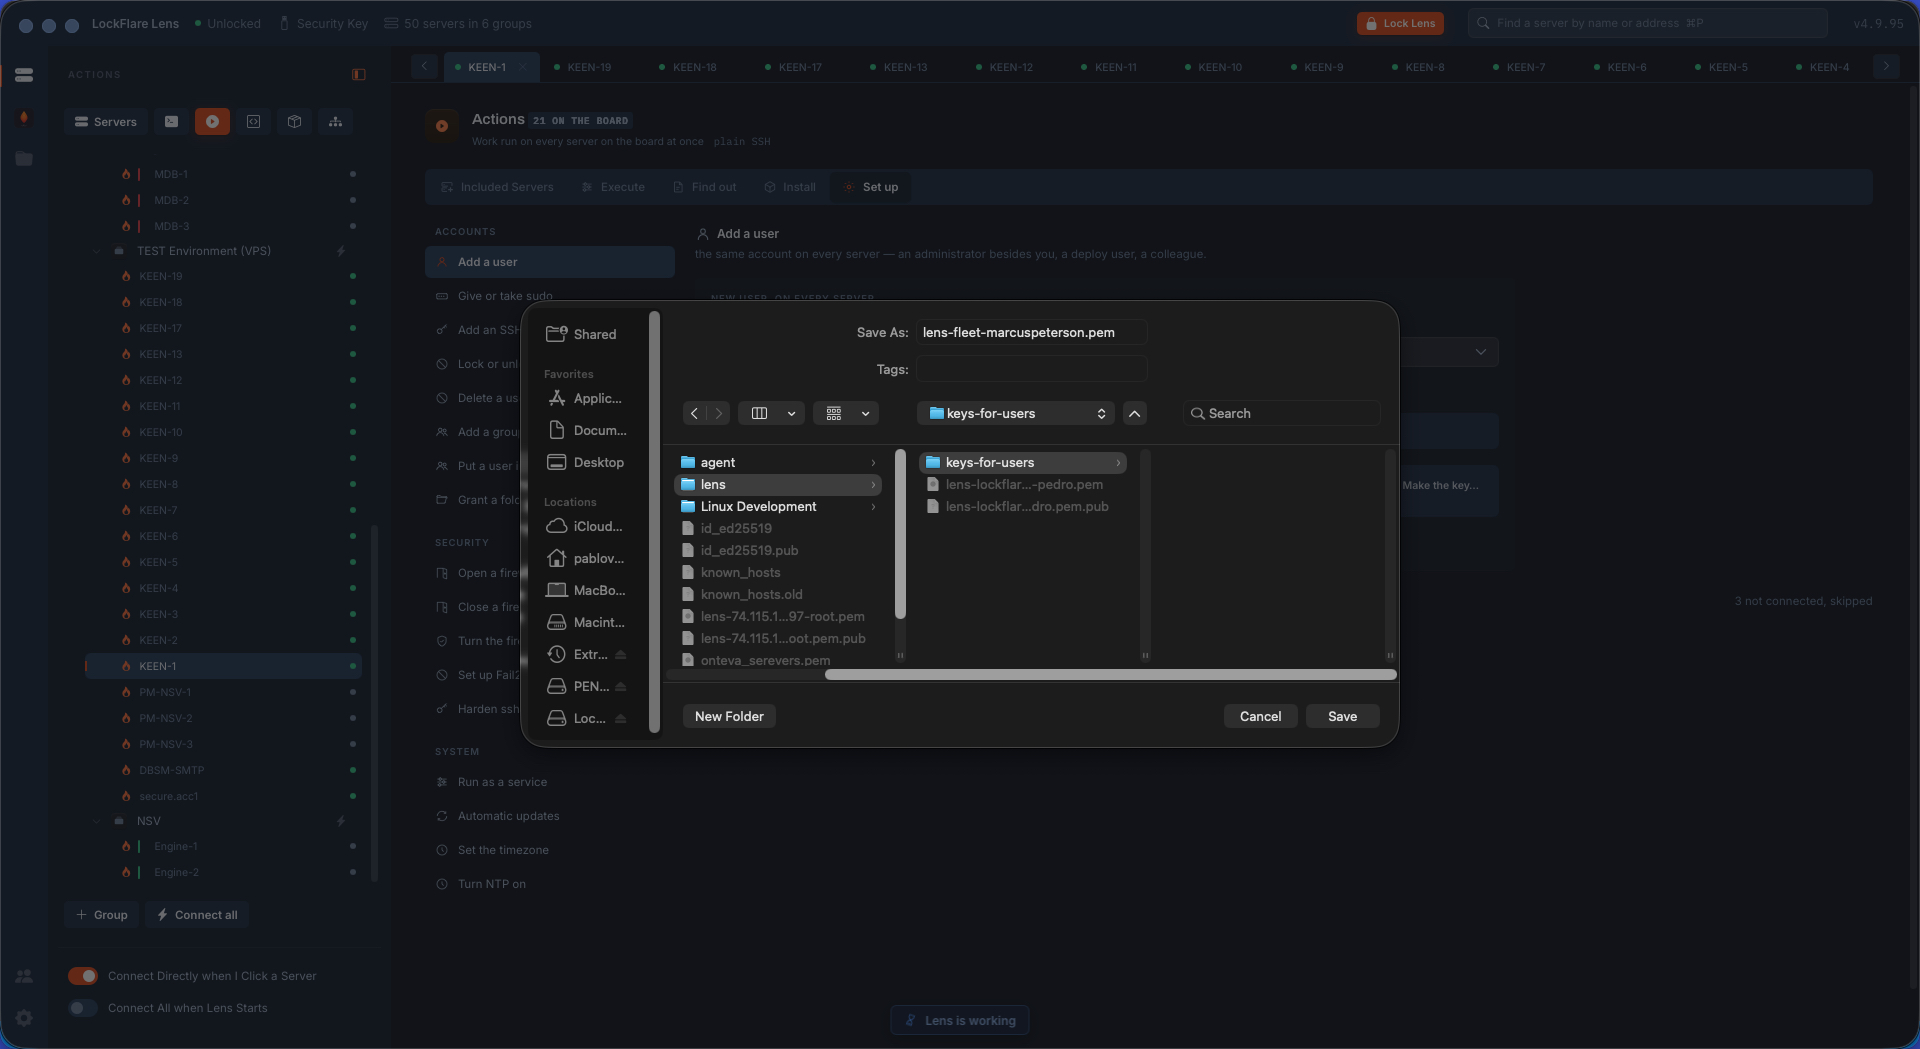Collapse the Actions side panel icon

359,75
